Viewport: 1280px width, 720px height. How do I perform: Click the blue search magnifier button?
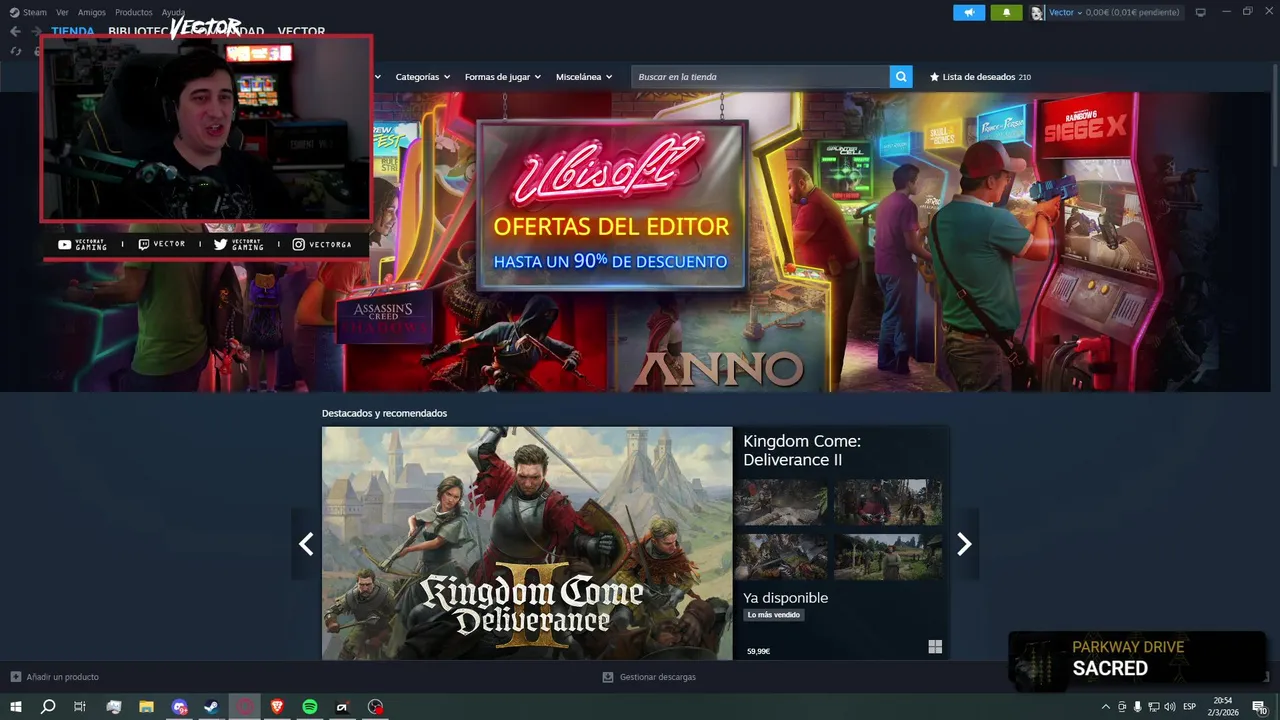(901, 77)
